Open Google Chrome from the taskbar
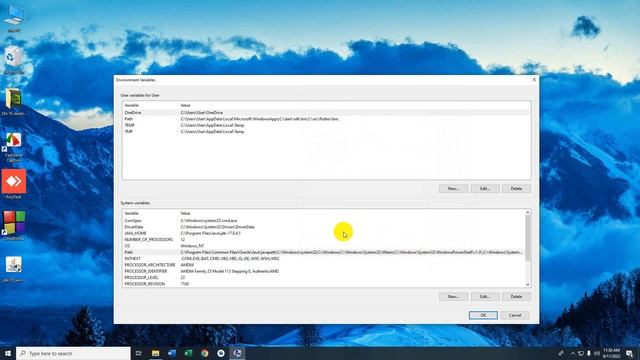 coord(204,353)
